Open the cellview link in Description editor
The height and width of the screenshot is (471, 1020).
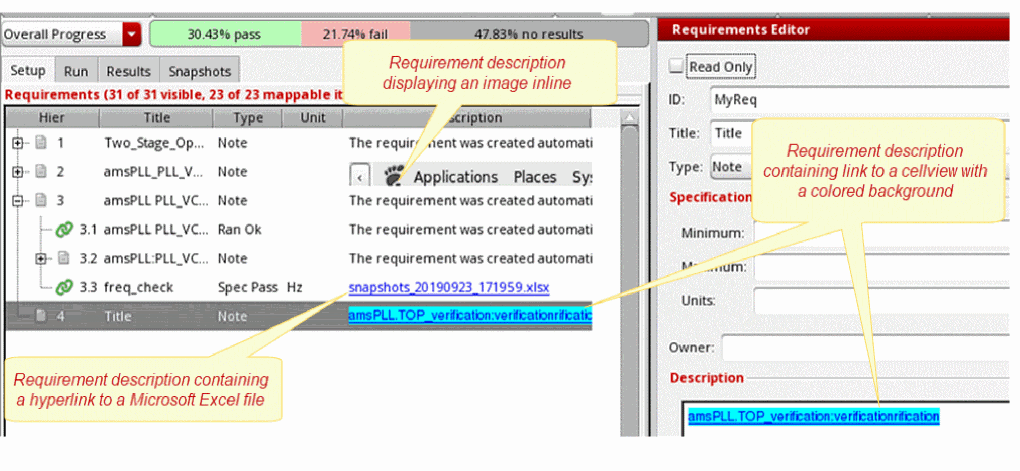click(813, 416)
